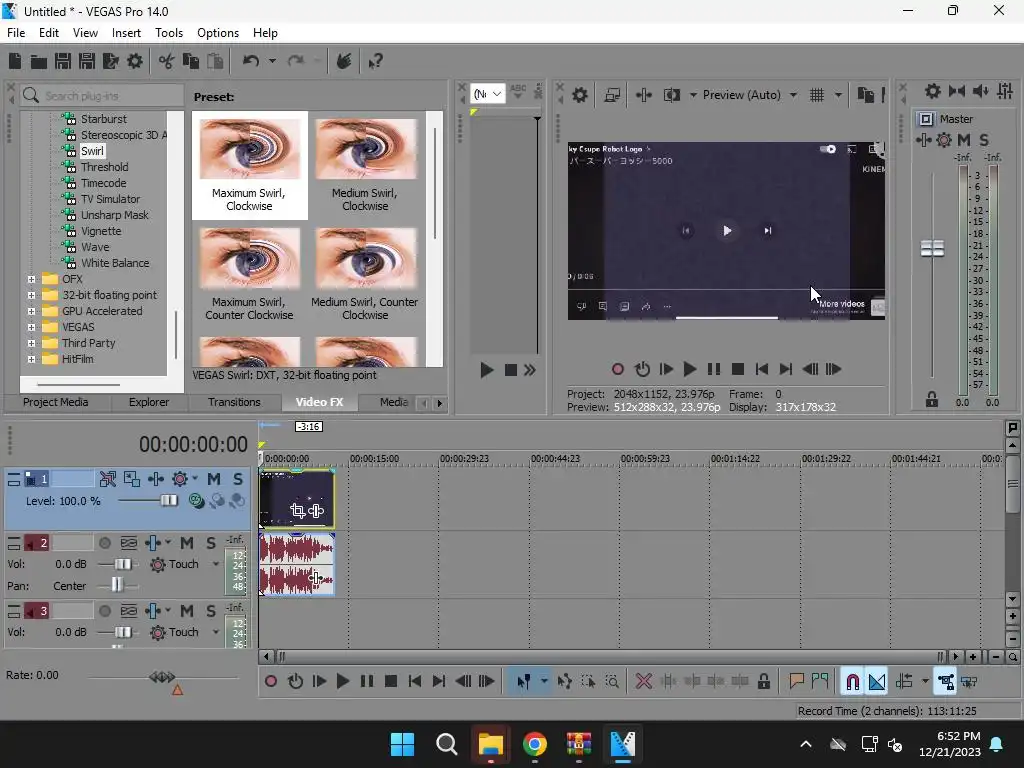Open the File menu
Image resolution: width=1024 pixels, height=768 pixels.
click(x=16, y=33)
